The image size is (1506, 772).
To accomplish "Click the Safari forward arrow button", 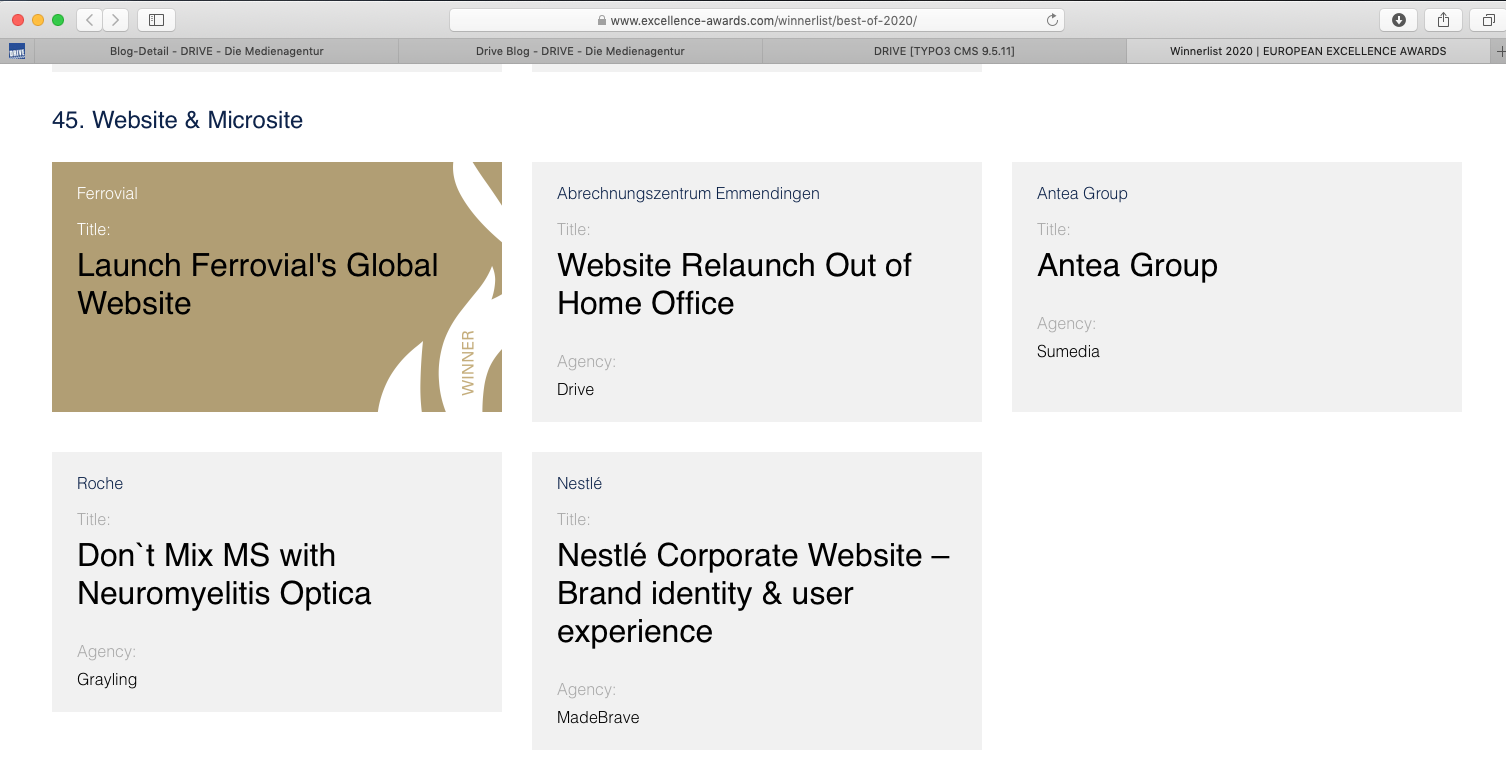I will tap(116, 20).
